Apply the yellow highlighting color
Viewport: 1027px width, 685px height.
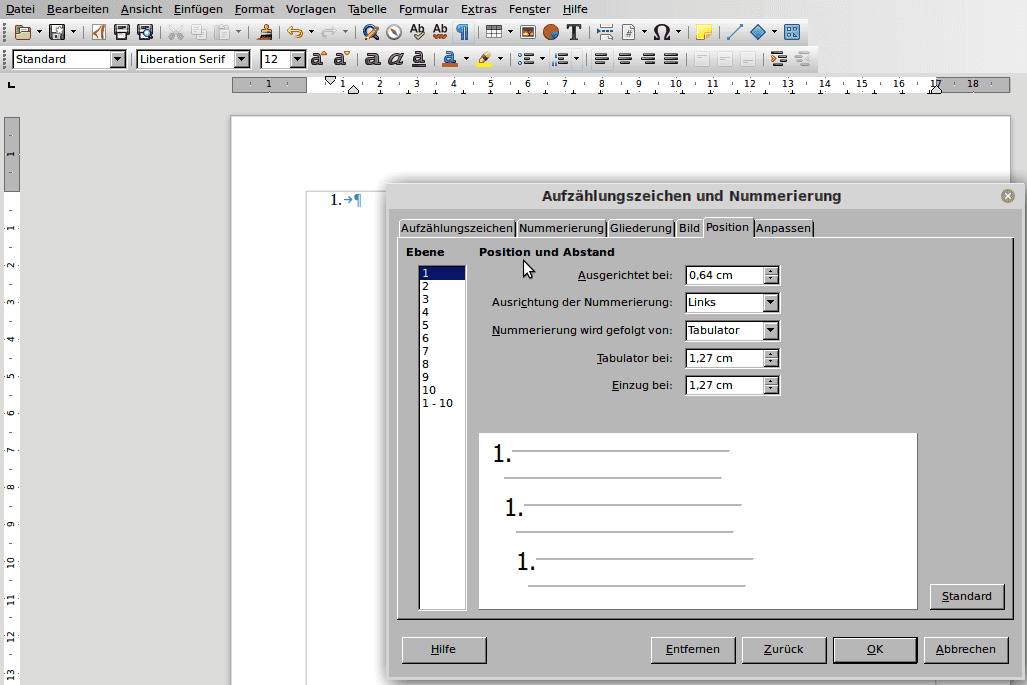pos(484,59)
